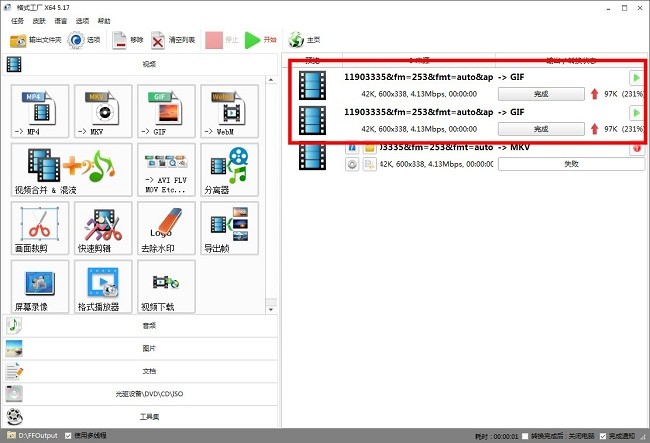Open the 视频下载 video downloader
Viewport: 650px width, 443px height.
click(x=166, y=286)
